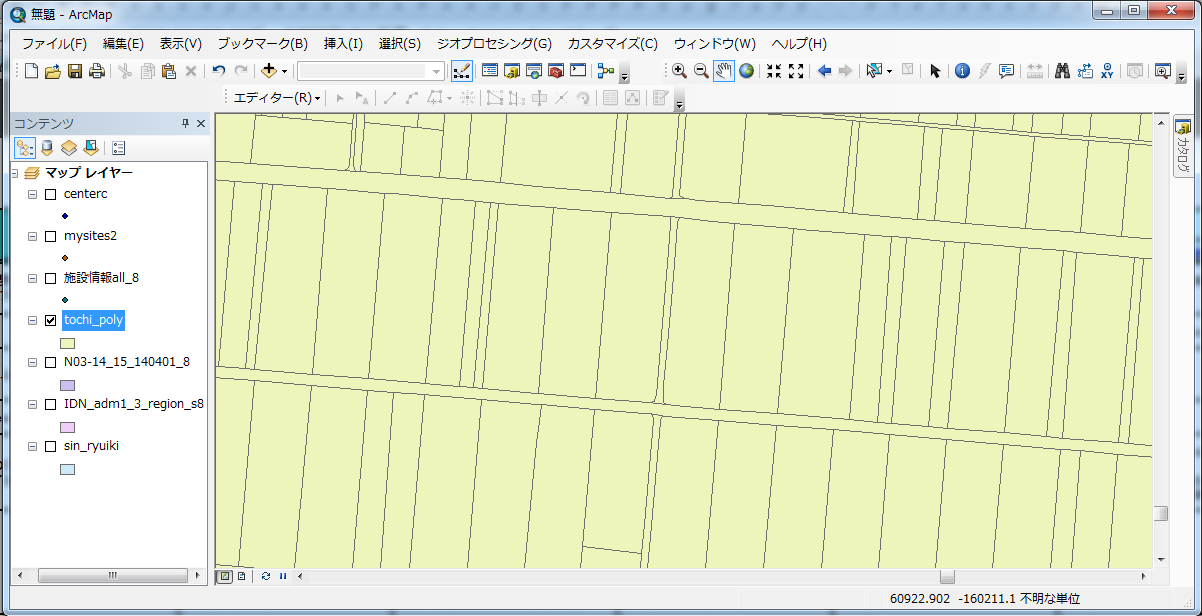The width and height of the screenshot is (1202, 616).
Task: Activate the Identify tool
Action: point(962,71)
